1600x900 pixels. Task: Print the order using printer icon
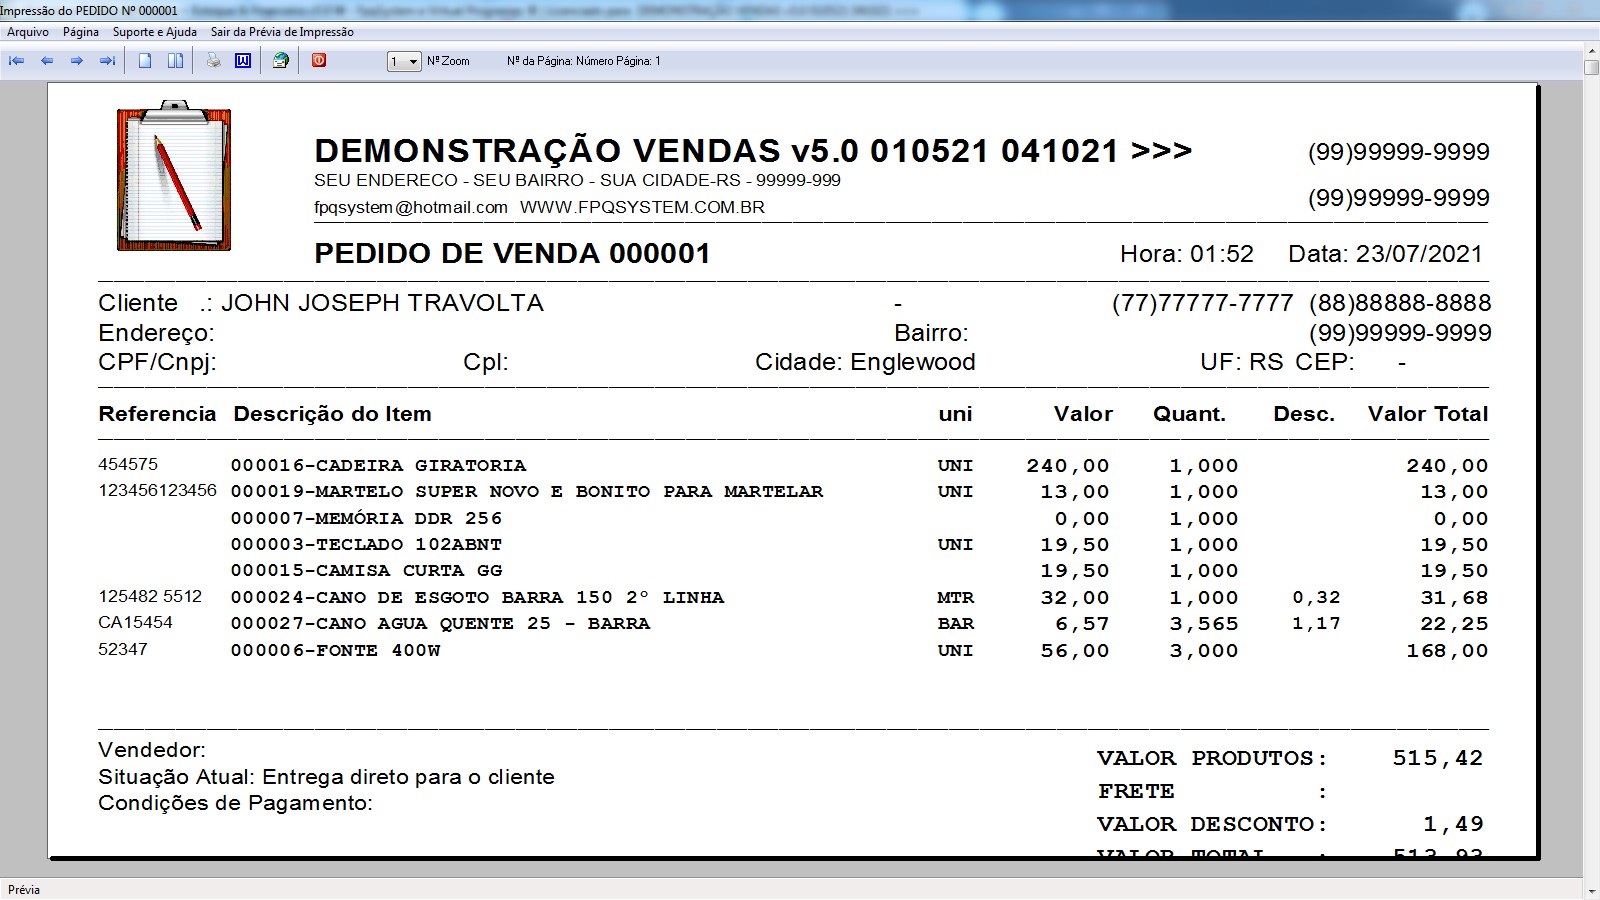213,61
